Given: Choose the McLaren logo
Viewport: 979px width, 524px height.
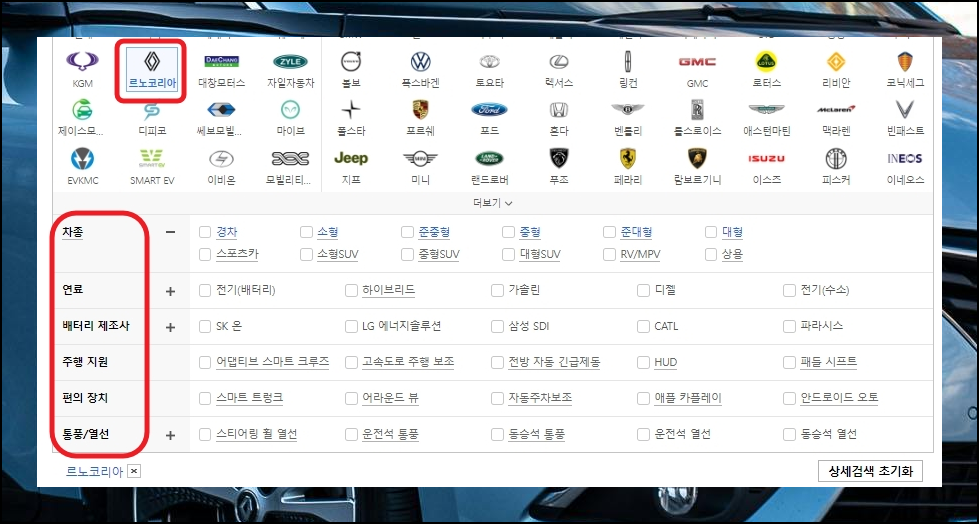Looking at the screenshot, I should [835, 109].
